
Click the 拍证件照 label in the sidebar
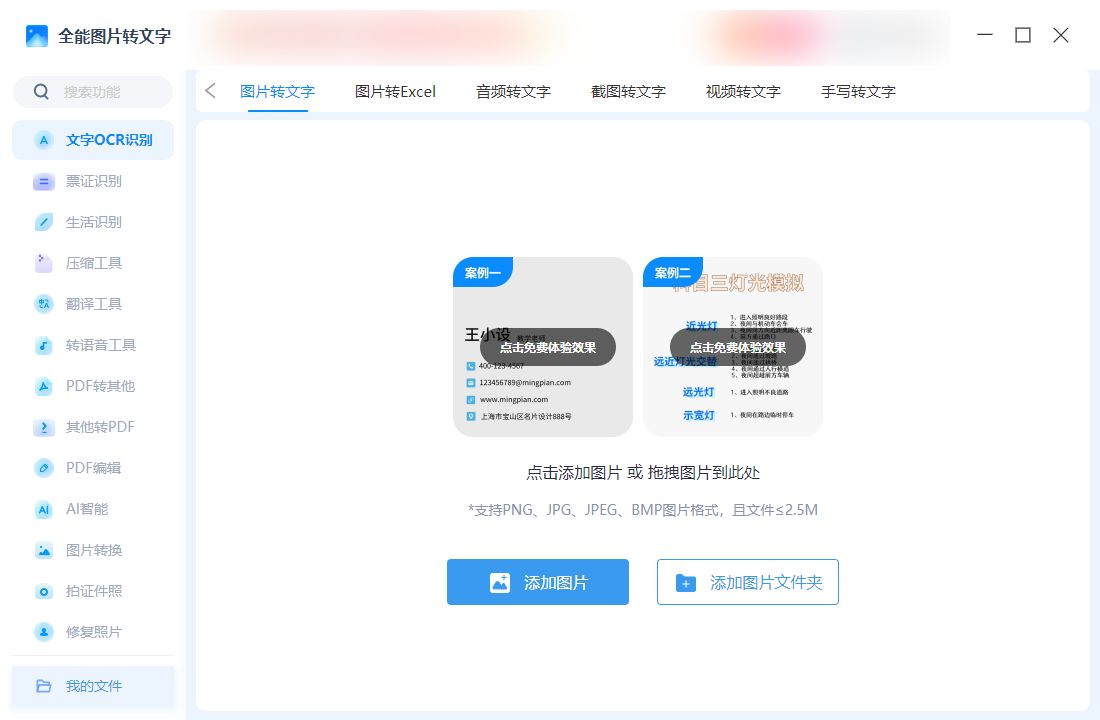[94, 592]
